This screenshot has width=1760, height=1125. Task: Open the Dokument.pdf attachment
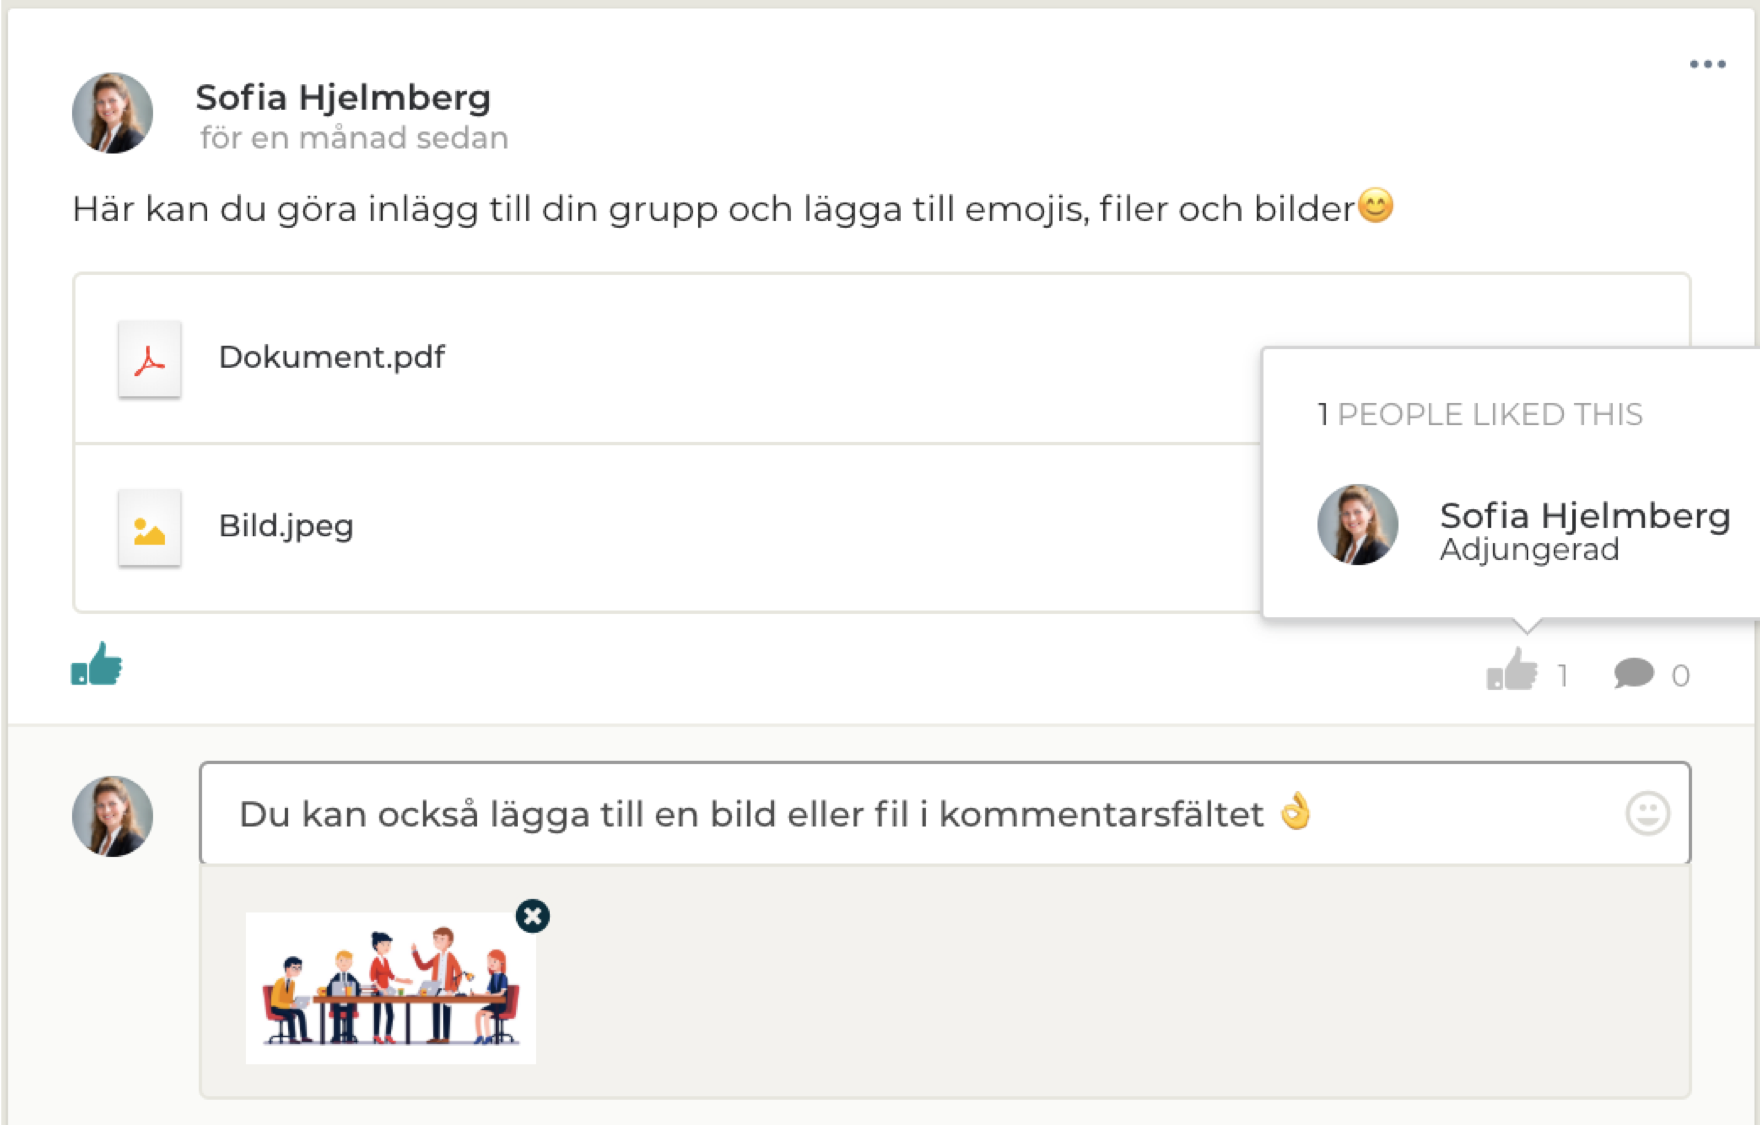[331, 357]
